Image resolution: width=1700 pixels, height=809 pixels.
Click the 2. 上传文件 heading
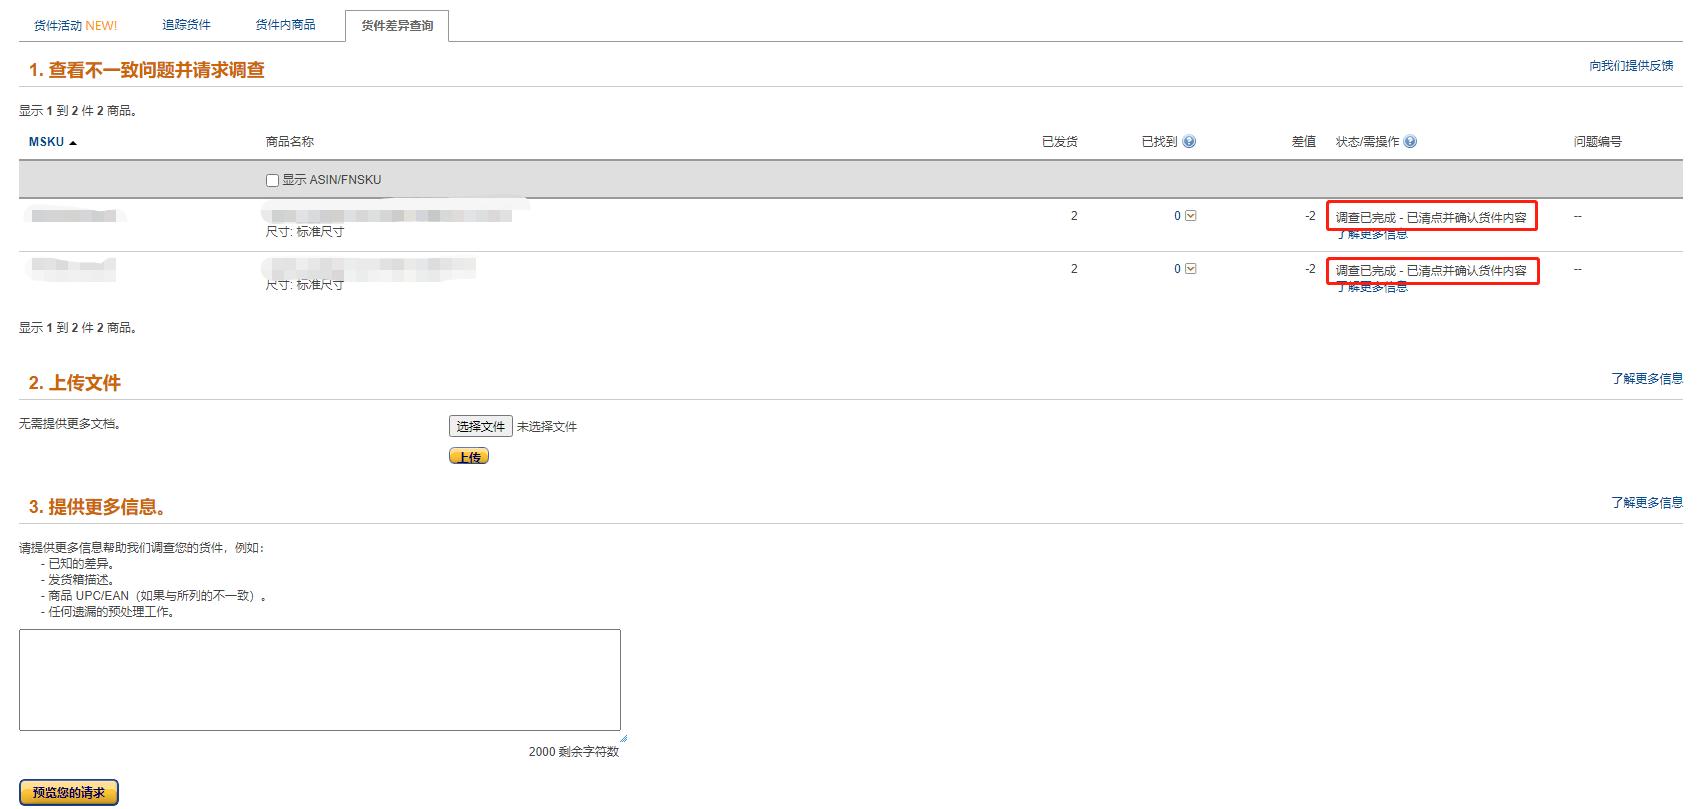tap(74, 383)
